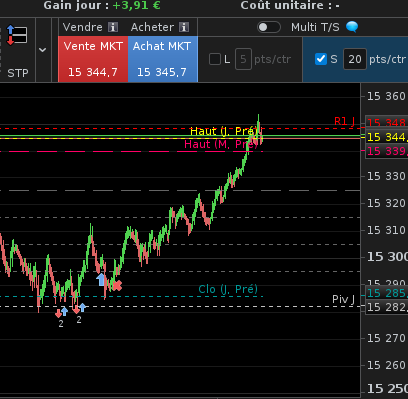Open the Vendre info icon

[x=113, y=27]
